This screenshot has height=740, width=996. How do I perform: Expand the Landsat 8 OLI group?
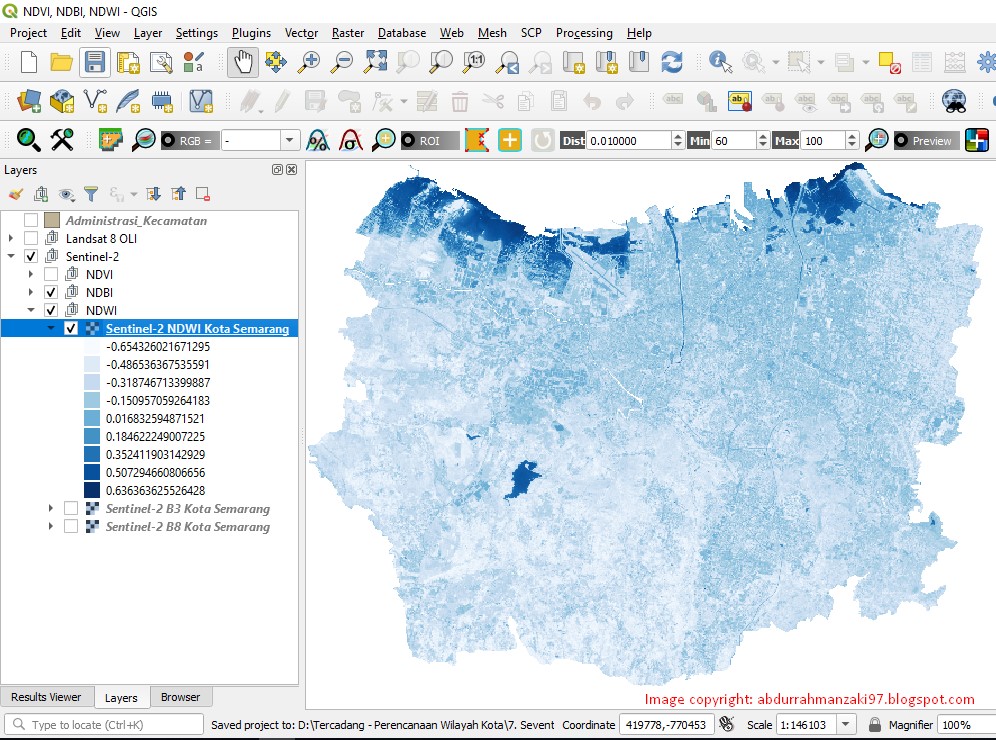coord(10,238)
